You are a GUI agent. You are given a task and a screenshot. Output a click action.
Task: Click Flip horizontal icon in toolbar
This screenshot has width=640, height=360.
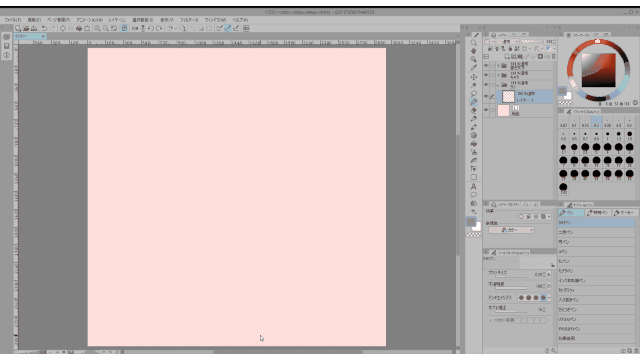tap(135, 28)
